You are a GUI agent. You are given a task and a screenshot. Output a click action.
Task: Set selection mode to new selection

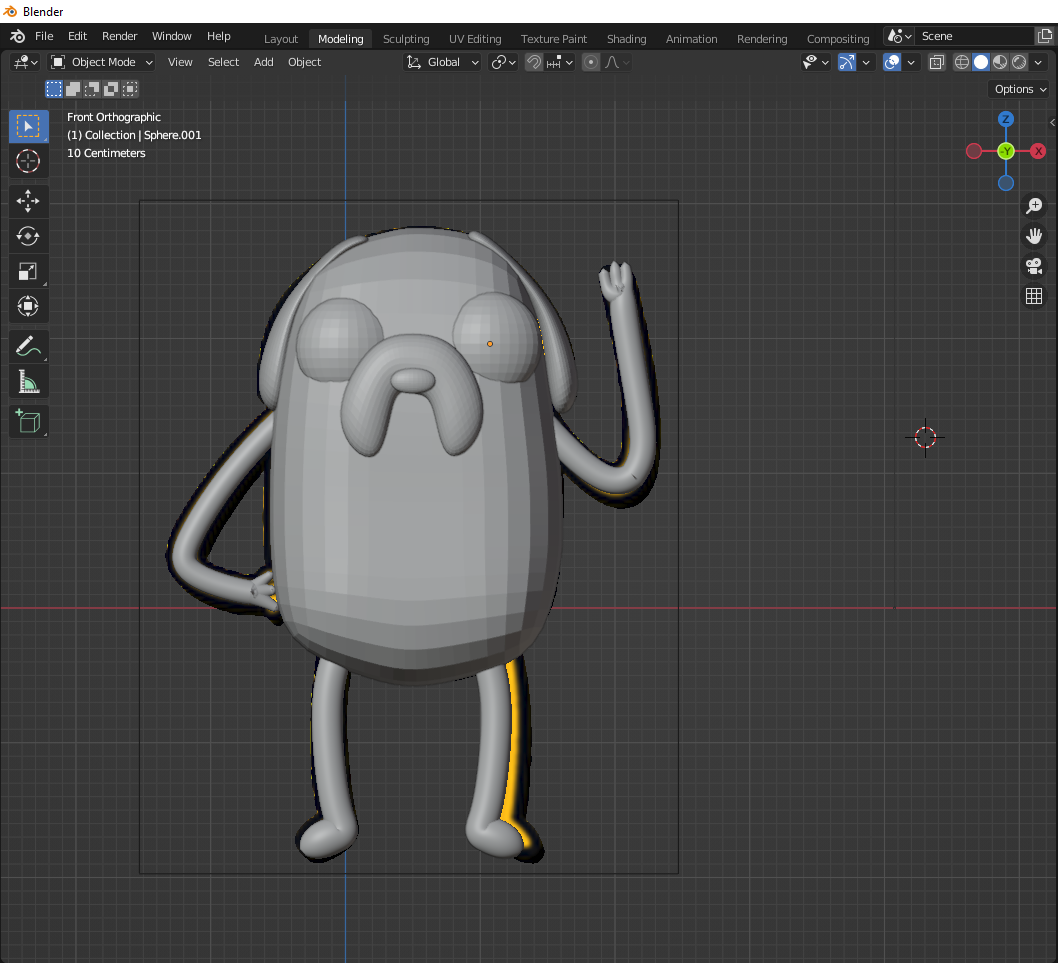coord(54,88)
